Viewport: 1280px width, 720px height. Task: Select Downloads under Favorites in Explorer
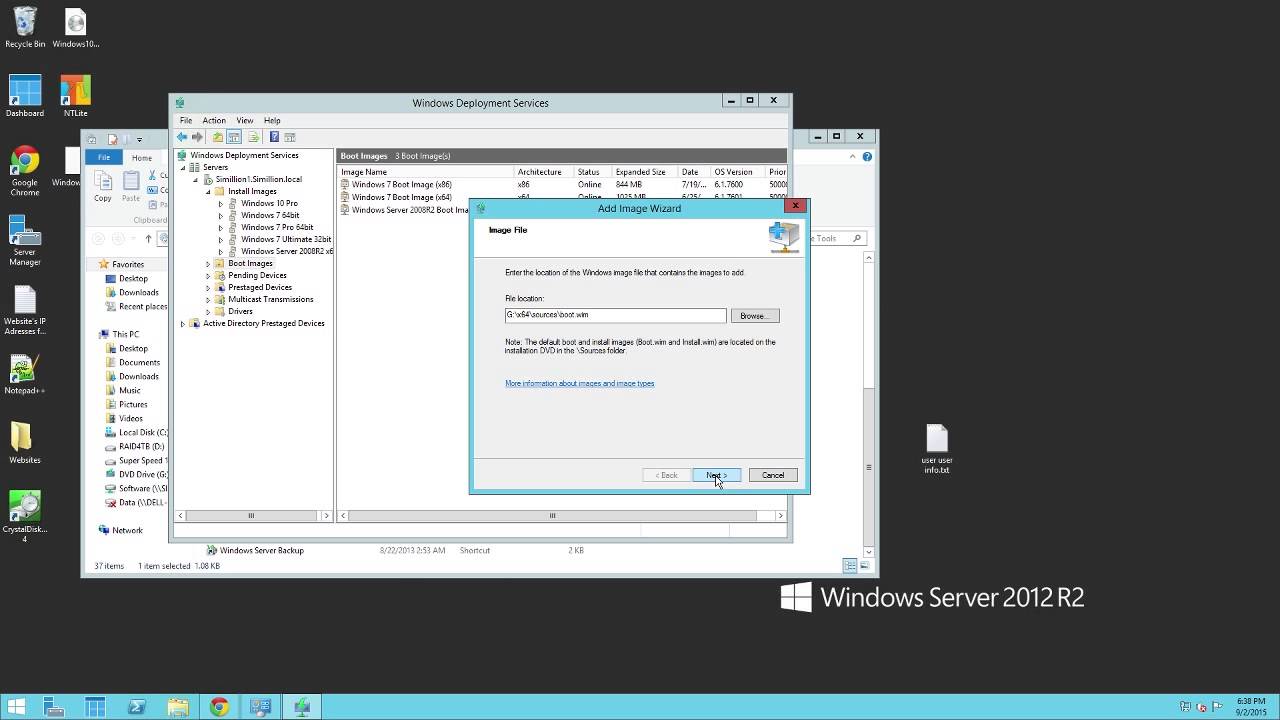[x=139, y=292]
